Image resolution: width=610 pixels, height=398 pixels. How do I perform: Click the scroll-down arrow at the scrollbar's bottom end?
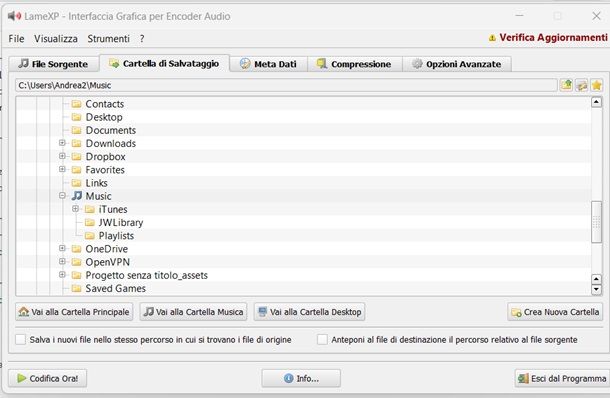[x=596, y=289]
